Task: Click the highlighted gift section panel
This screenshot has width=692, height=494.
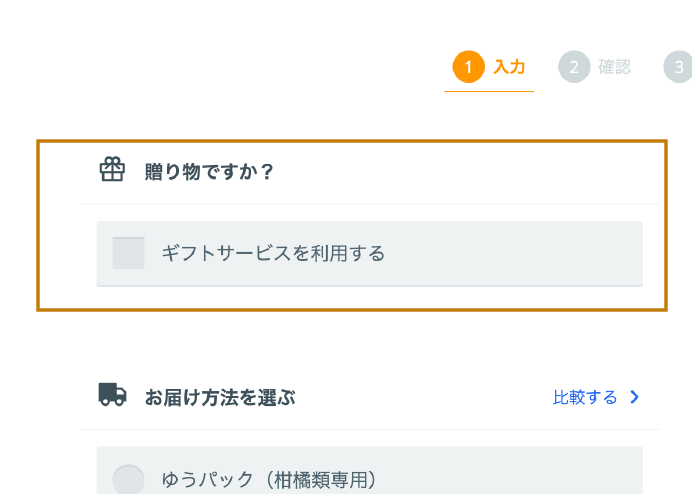Action: tap(352, 226)
